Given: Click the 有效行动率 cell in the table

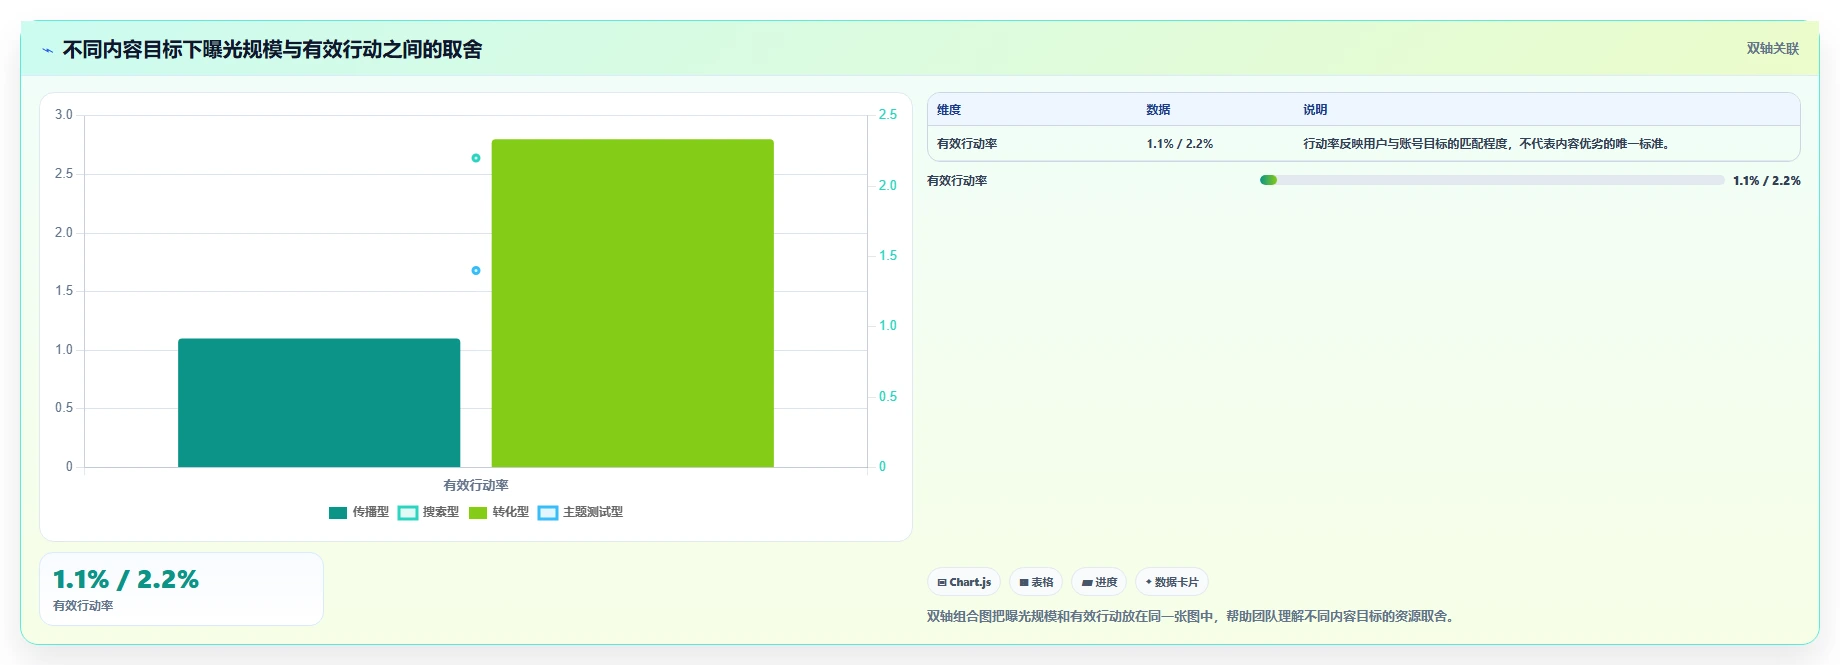Looking at the screenshot, I should click(x=967, y=144).
